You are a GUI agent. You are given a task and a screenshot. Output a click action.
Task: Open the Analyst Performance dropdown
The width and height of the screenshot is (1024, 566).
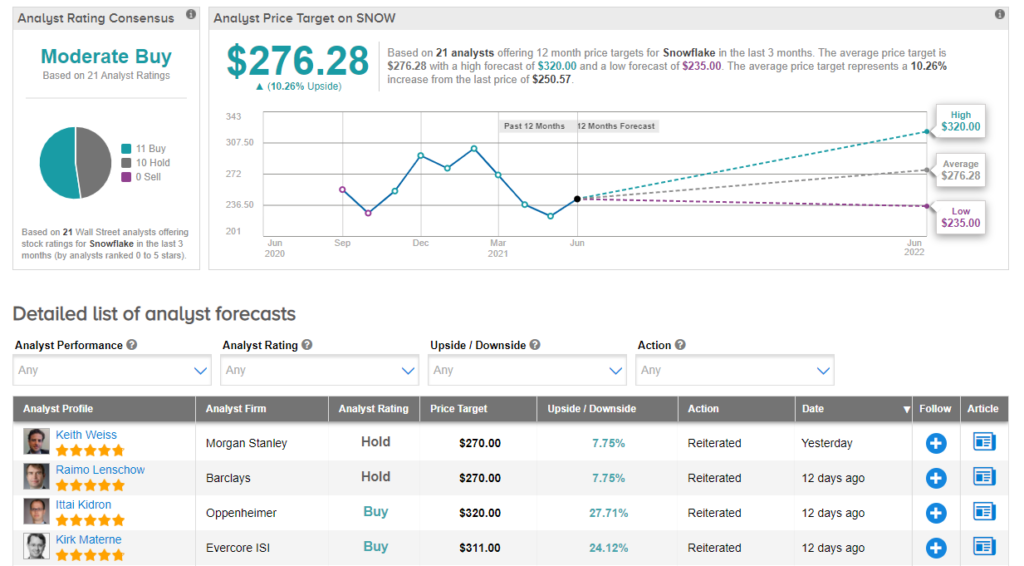pos(113,370)
